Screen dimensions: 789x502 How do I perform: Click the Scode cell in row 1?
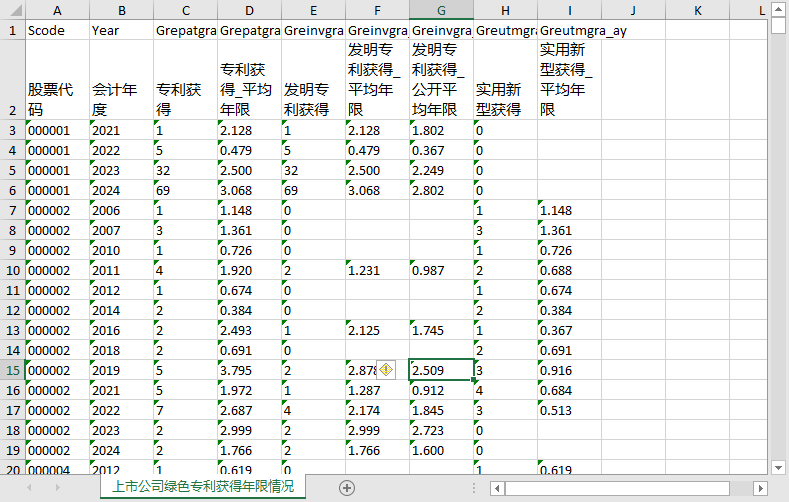pos(57,30)
